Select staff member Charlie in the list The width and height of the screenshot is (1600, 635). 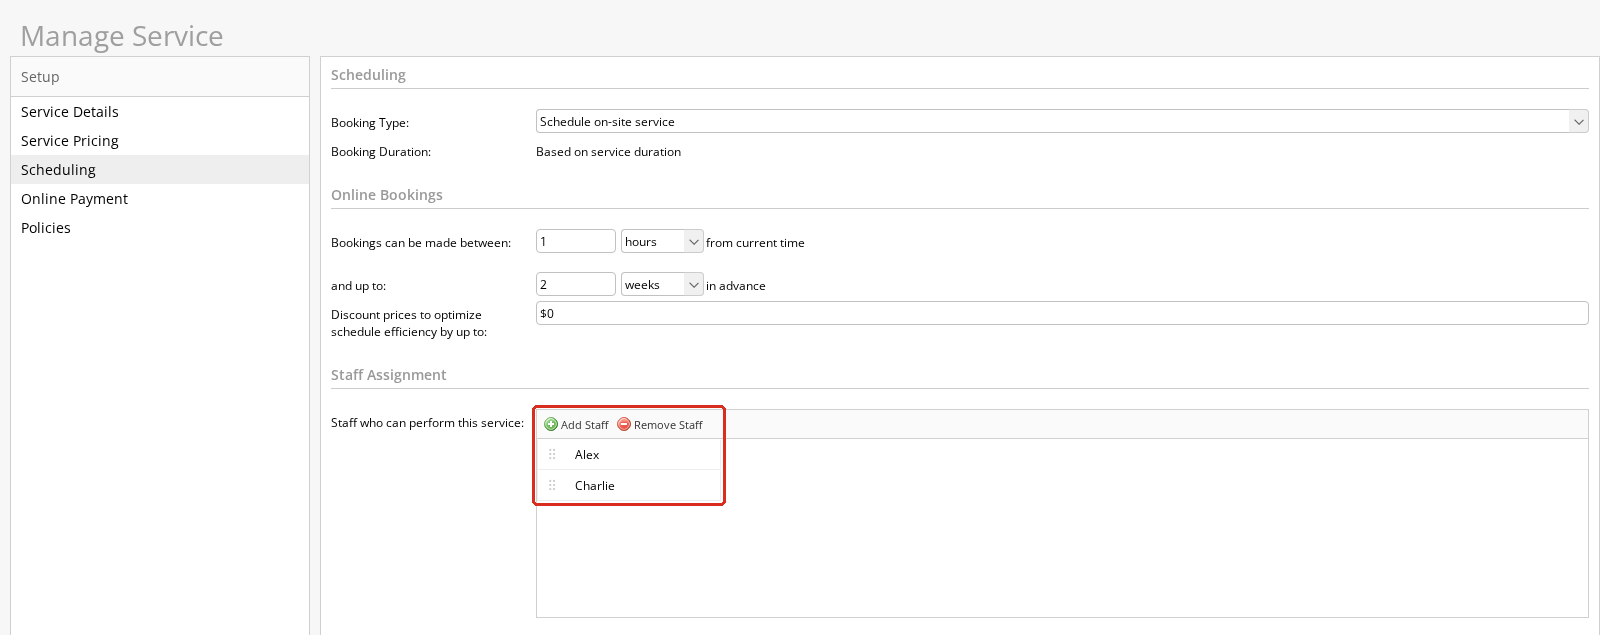point(595,485)
